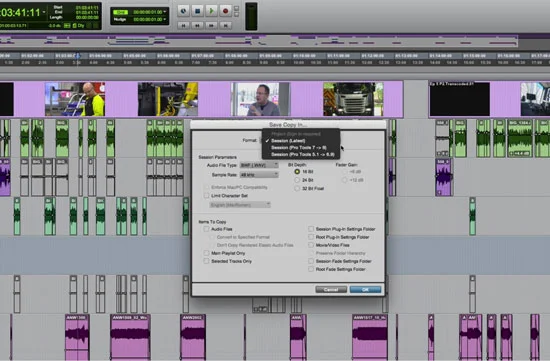550x361 pixels.
Task: Check the Movie/Video Files checkbox
Action: pyautogui.click(x=311, y=245)
